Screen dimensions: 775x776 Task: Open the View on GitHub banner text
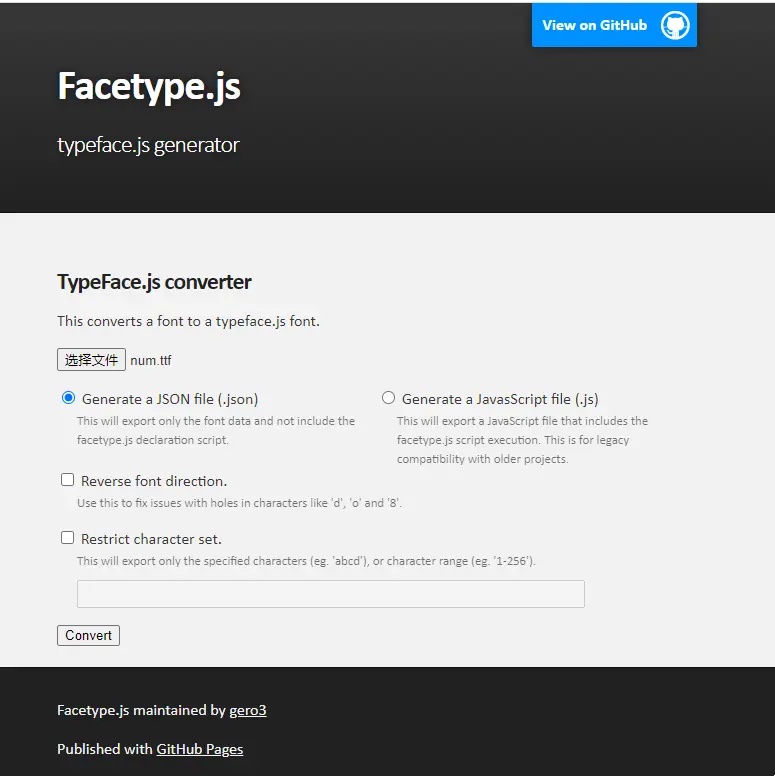click(595, 26)
